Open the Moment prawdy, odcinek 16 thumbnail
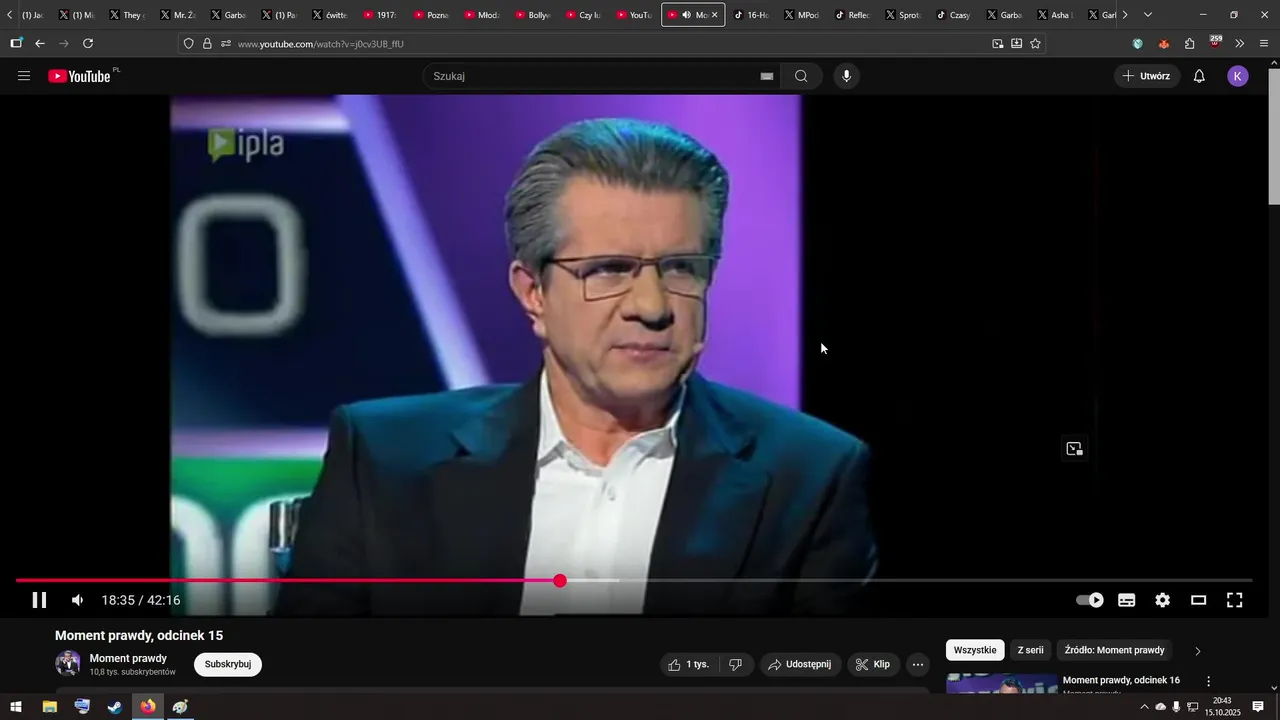 1001,684
